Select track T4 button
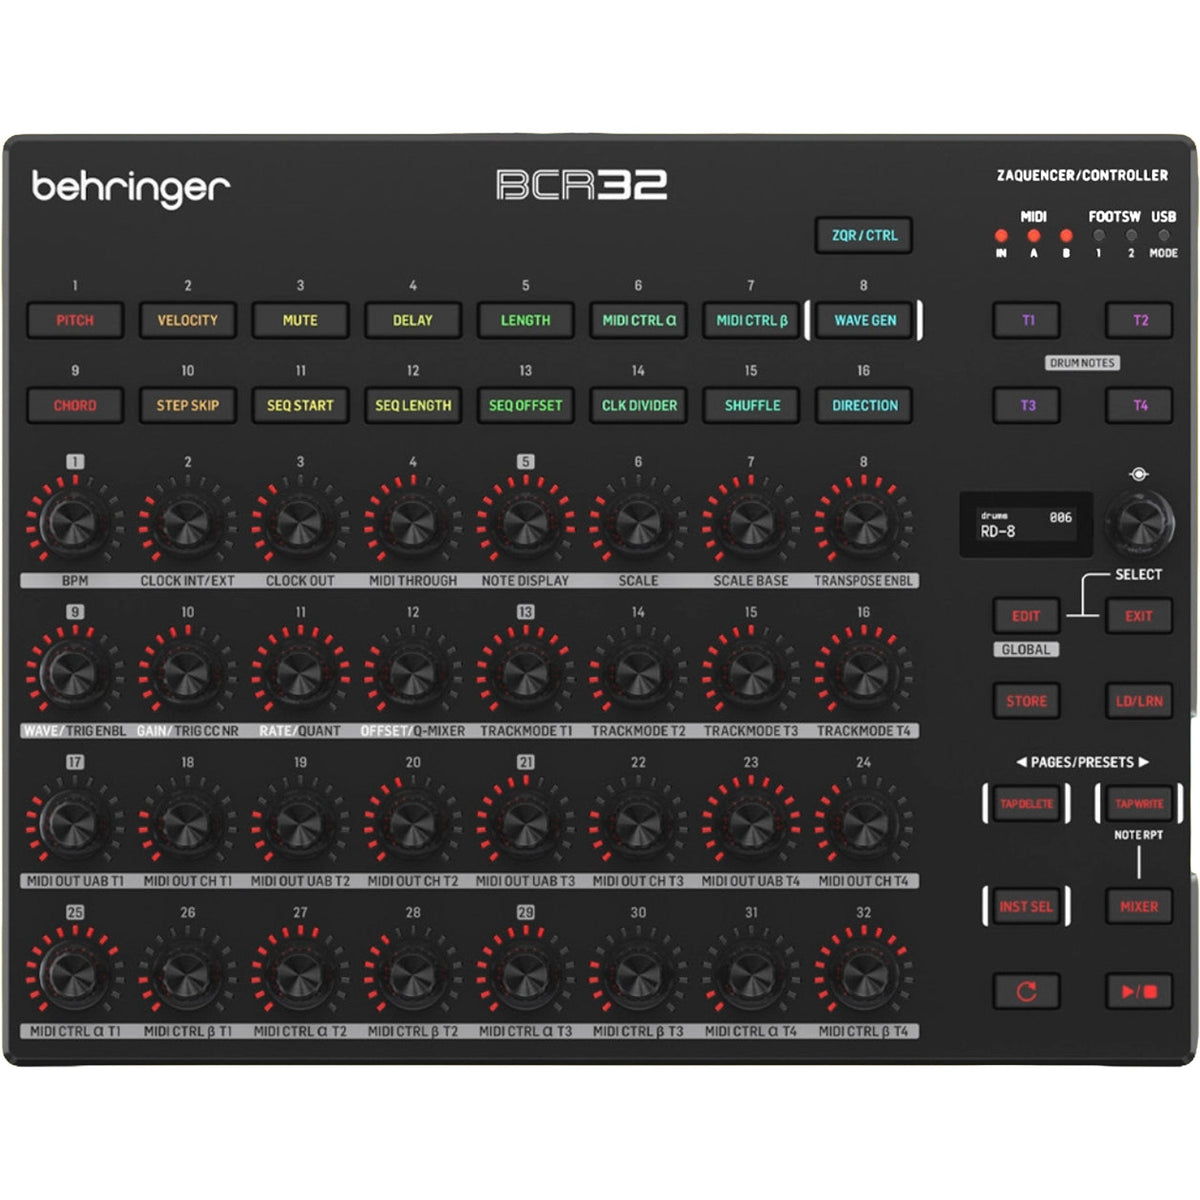The height and width of the screenshot is (1200, 1200). click(x=1139, y=405)
